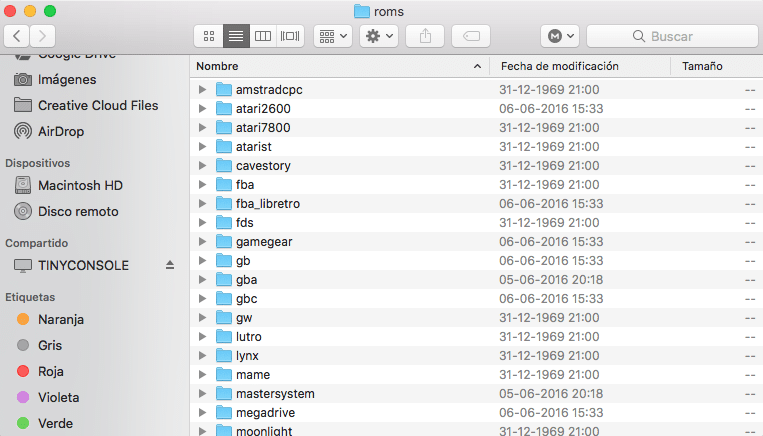This screenshot has height=436, width=763.
Task: Click the Share toolbar button
Action: [425, 36]
